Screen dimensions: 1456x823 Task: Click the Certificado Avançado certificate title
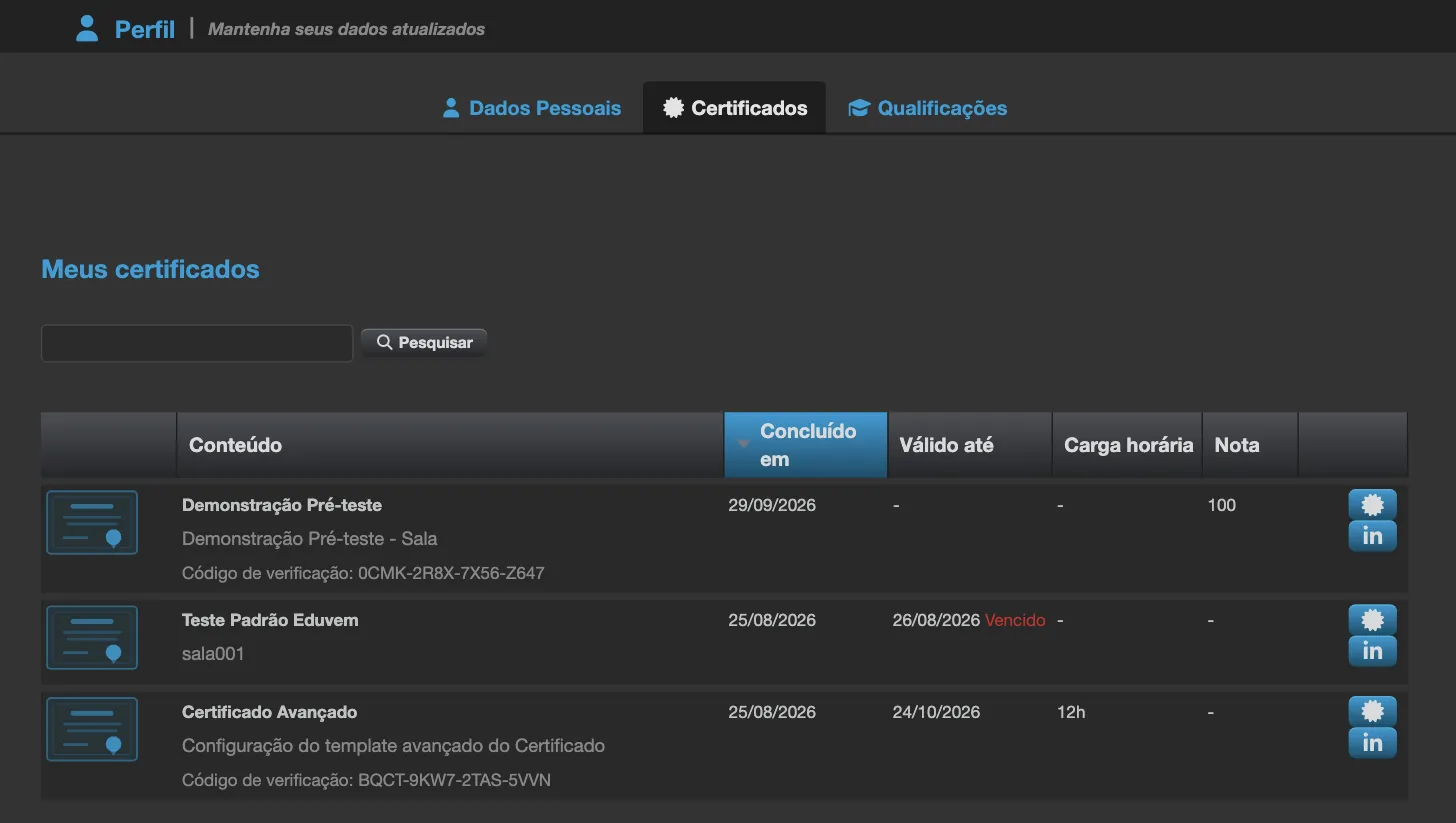tap(270, 712)
